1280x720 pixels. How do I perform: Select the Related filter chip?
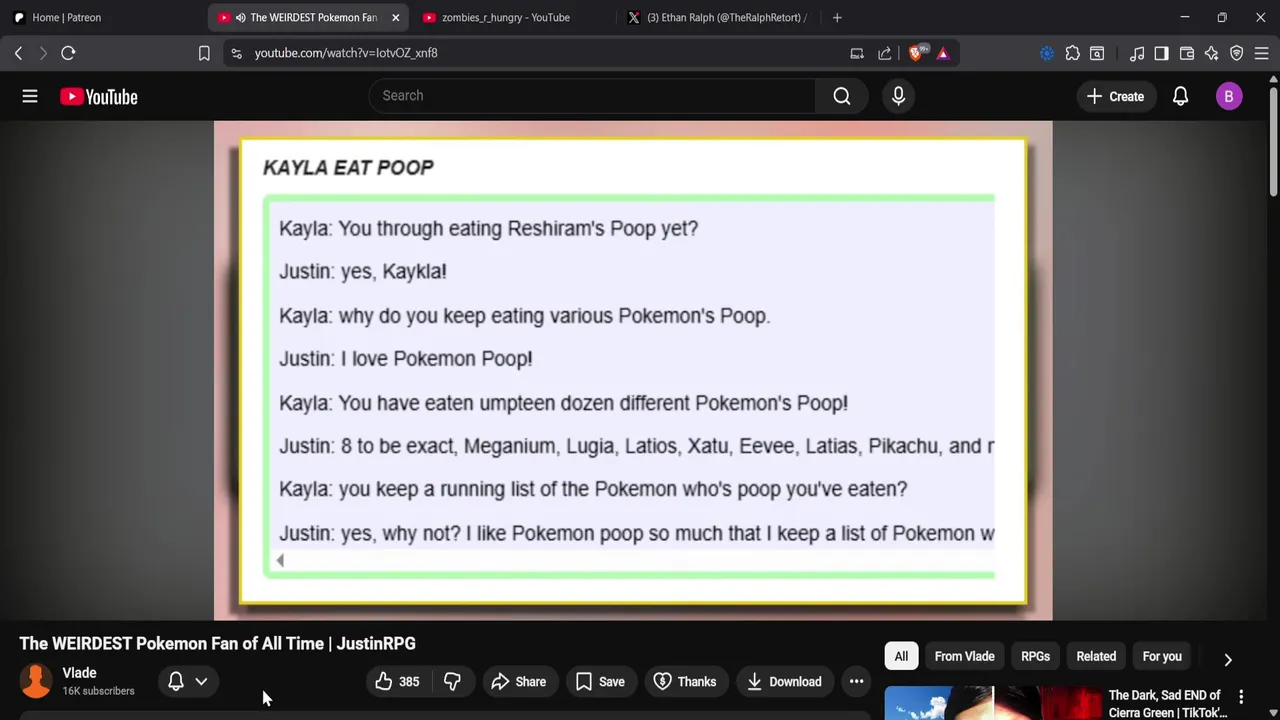1096,656
